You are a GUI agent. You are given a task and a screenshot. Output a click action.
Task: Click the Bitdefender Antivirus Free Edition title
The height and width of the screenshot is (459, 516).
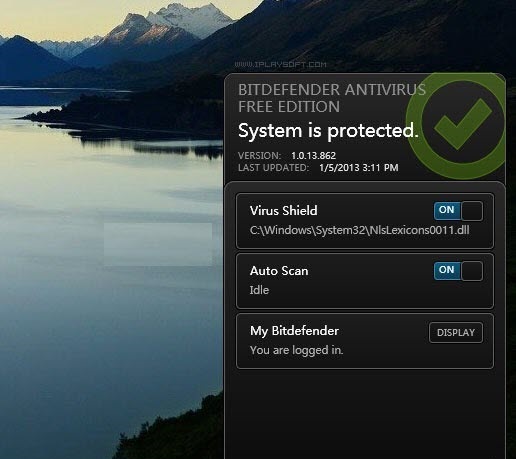point(332,98)
